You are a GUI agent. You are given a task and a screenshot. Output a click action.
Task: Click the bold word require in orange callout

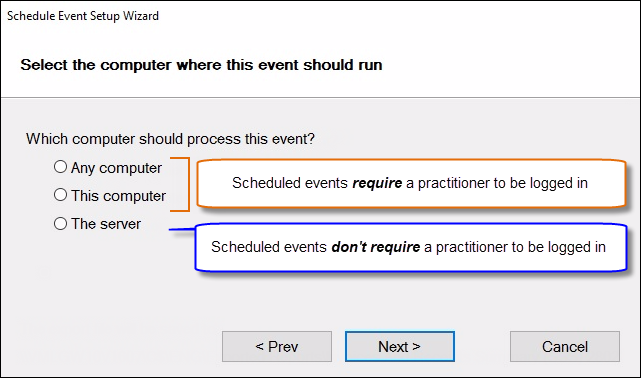click(x=377, y=183)
